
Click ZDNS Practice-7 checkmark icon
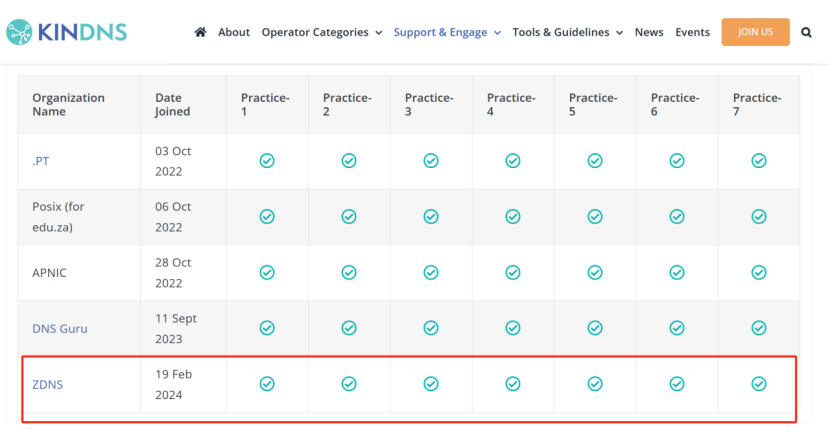coord(759,383)
